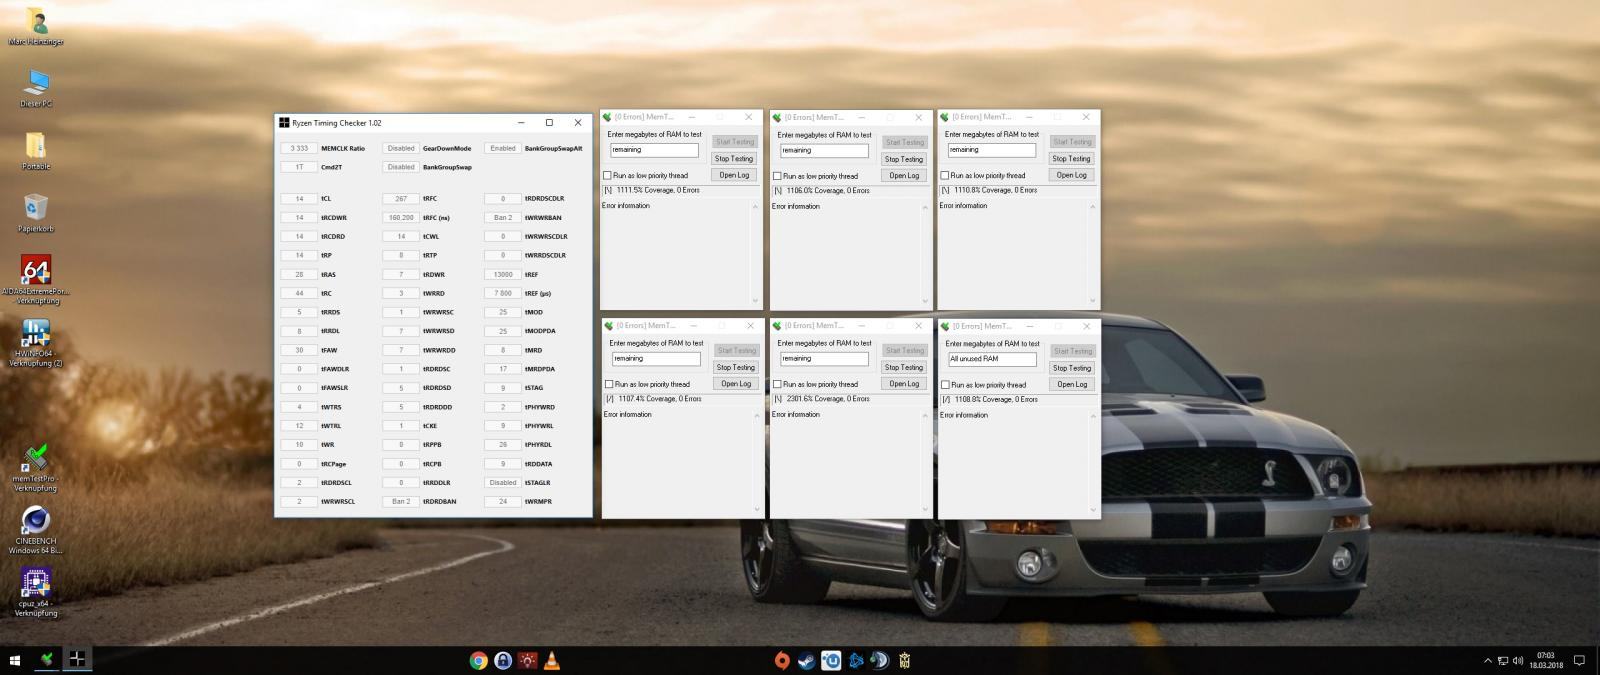
Task: Open Uplay from the taskbar
Action: click(830, 660)
